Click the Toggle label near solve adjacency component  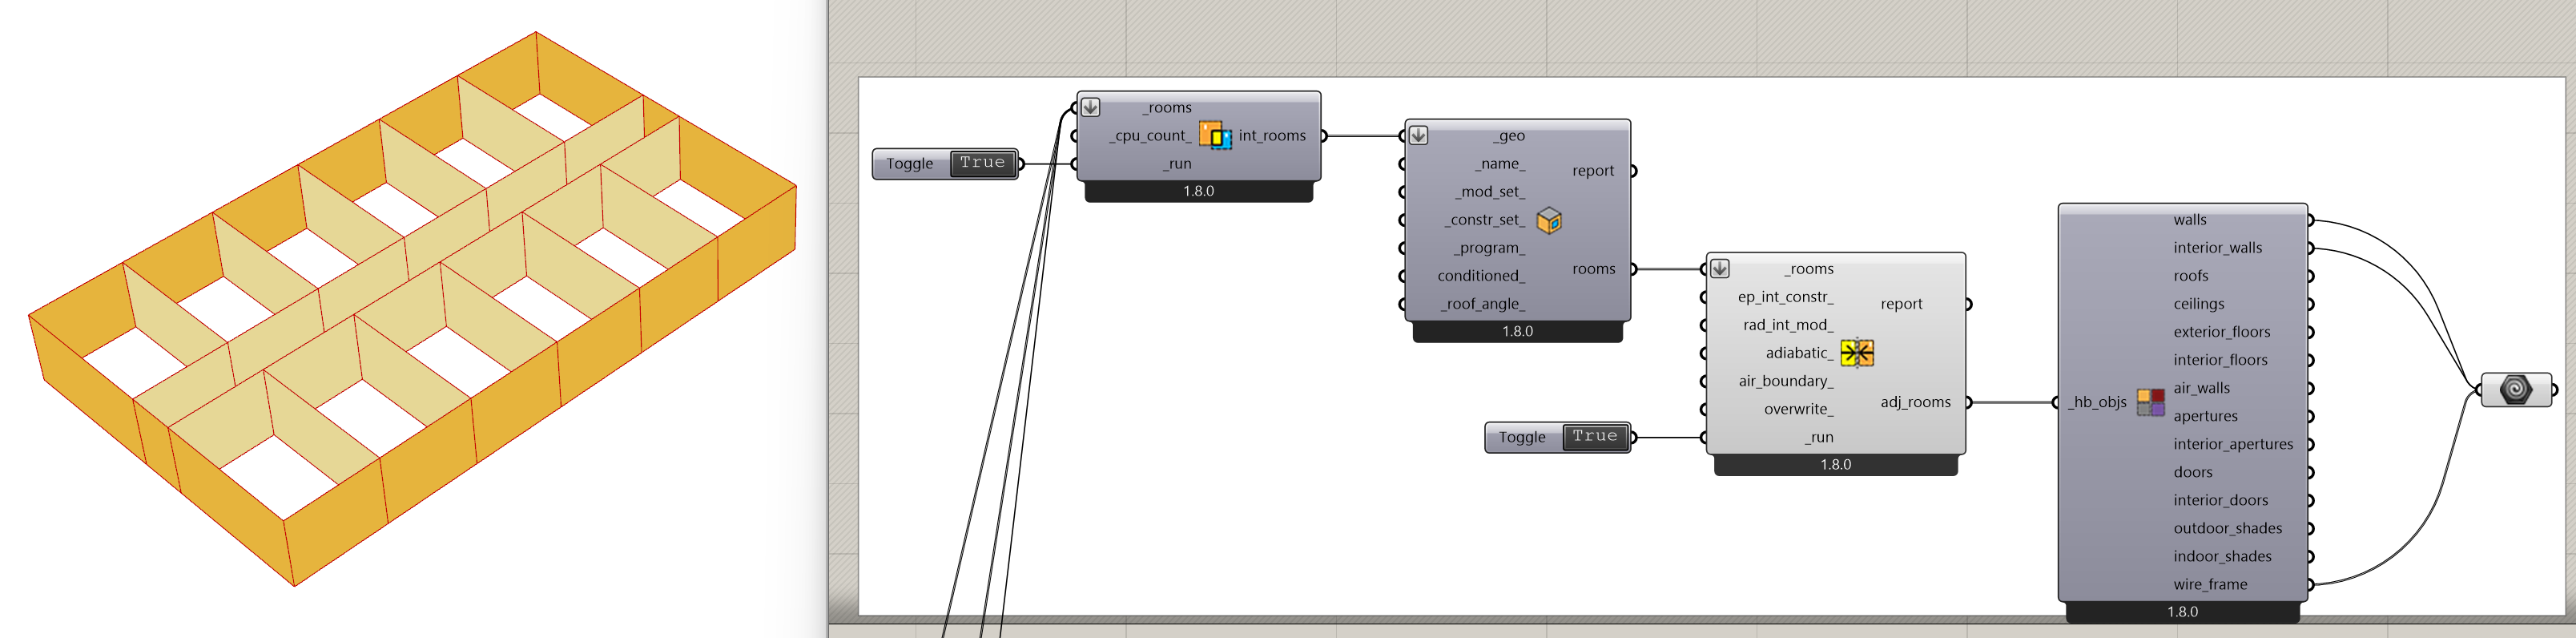[1522, 437]
